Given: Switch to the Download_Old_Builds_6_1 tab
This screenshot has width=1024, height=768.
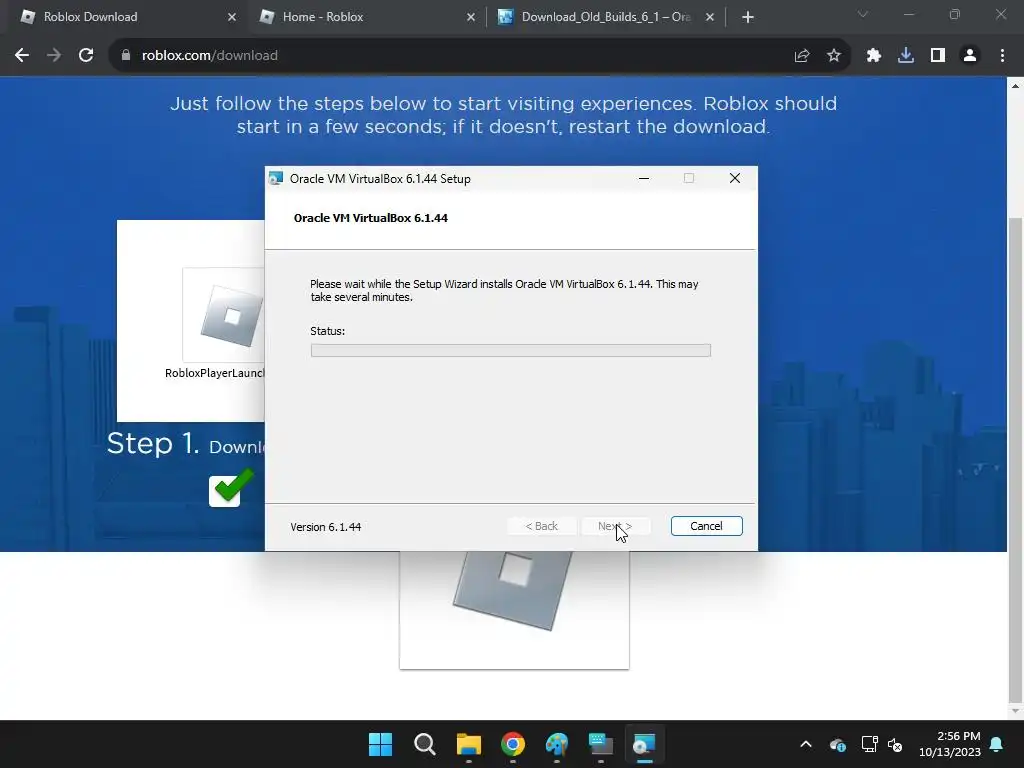Looking at the screenshot, I should click(x=605, y=17).
